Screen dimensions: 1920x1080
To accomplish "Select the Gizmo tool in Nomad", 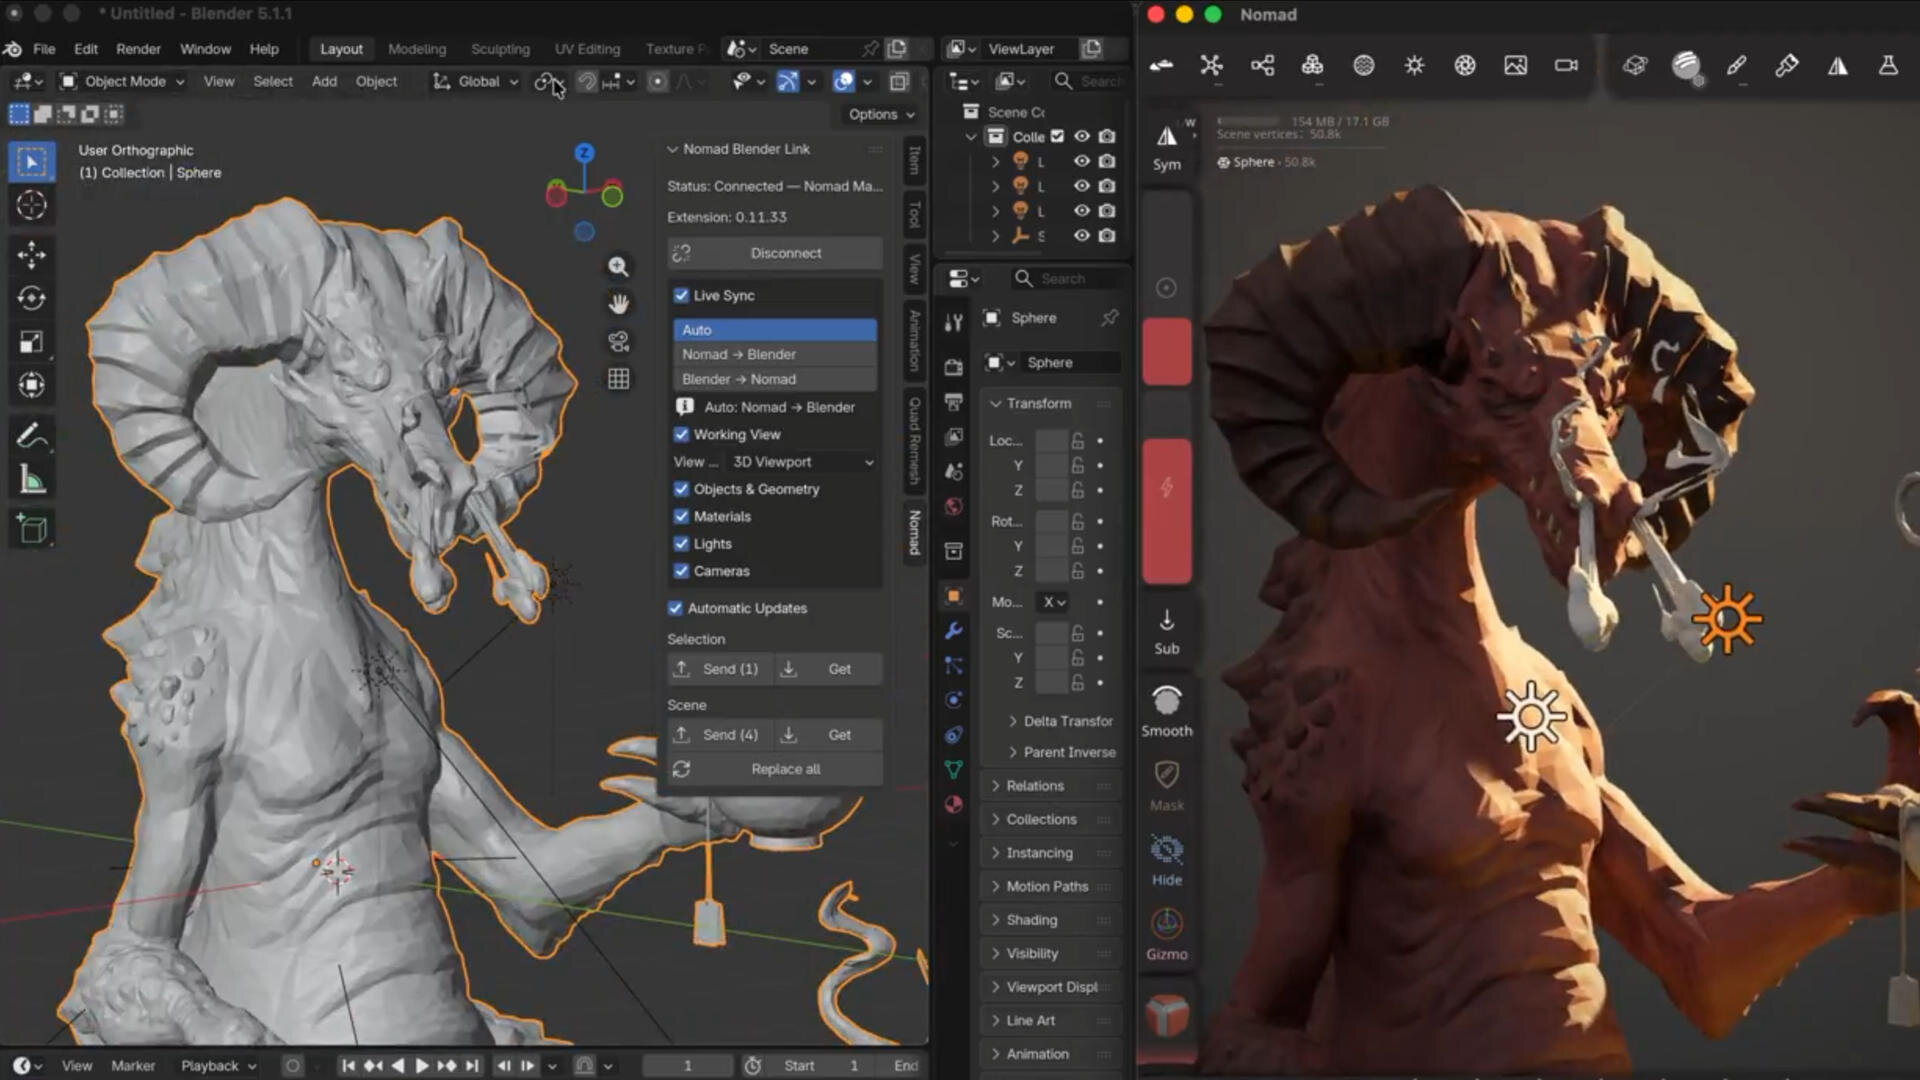I will coord(1167,934).
